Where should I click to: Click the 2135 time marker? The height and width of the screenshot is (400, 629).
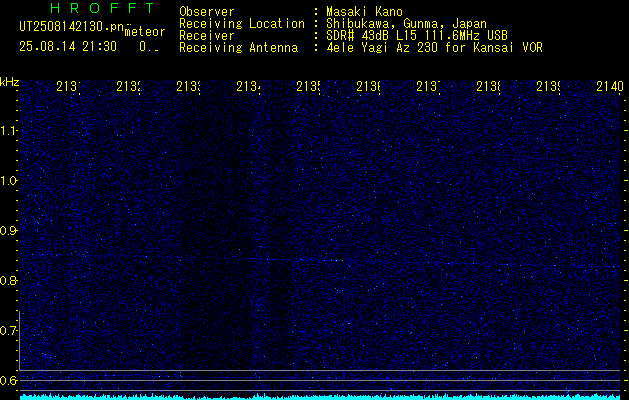click(x=308, y=87)
